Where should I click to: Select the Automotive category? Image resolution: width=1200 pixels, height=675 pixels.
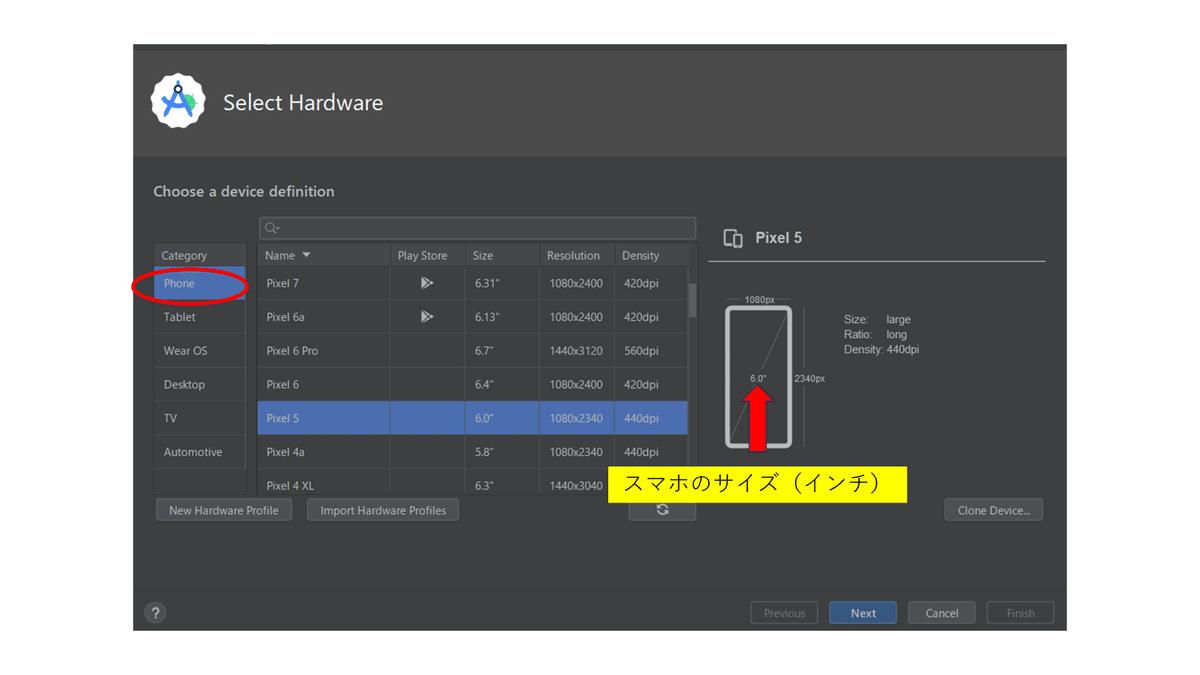click(200, 452)
